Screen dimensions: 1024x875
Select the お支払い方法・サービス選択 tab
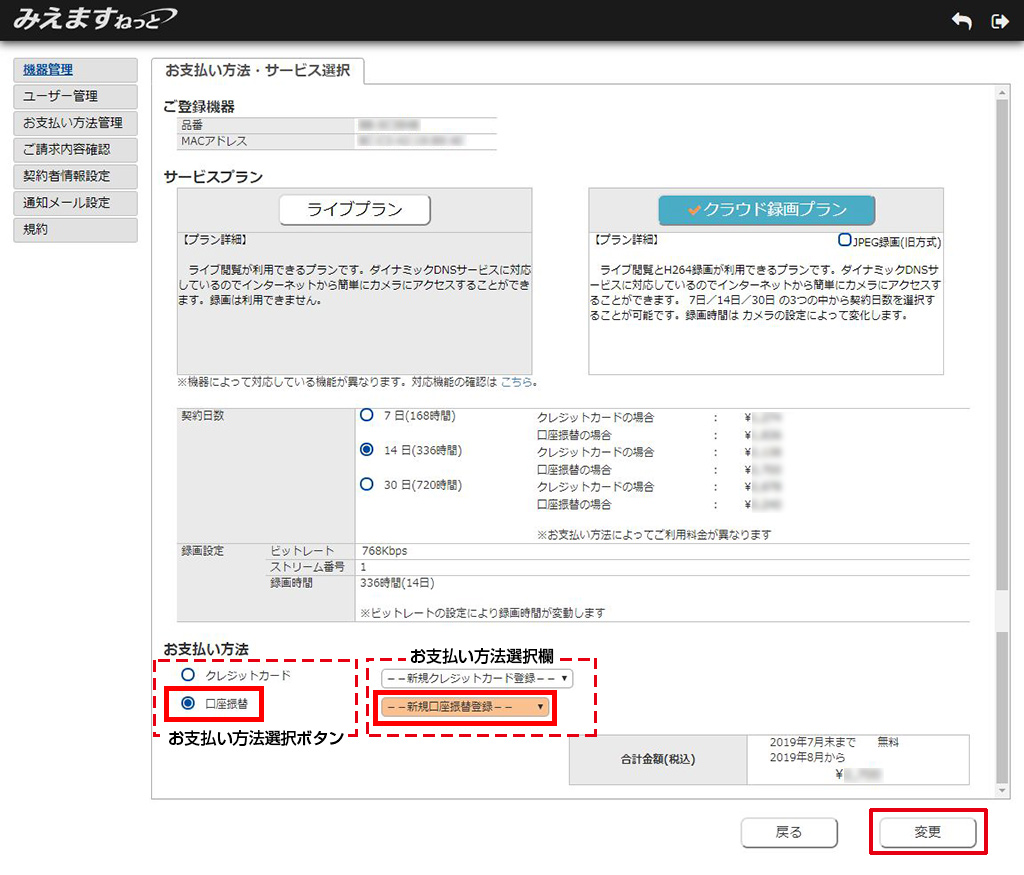coord(257,71)
